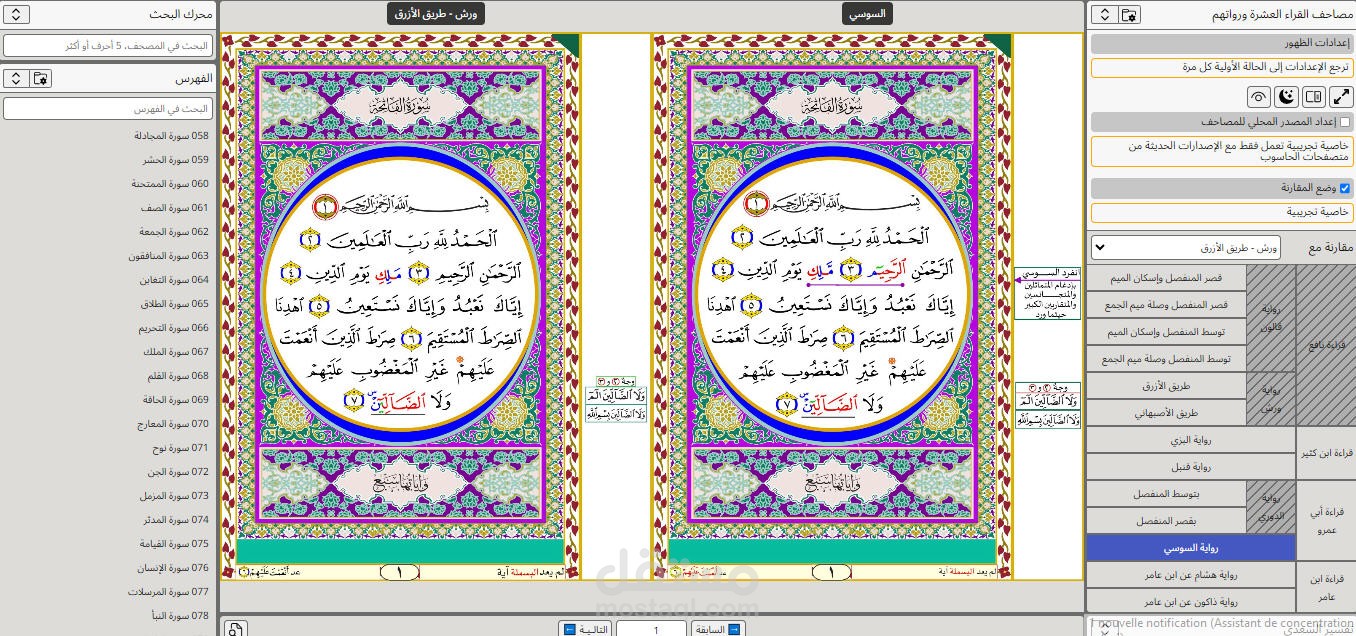The width and height of the screenshot is (1356, 636).
Task: Open 075 سورة القيامة in the index
Action: click(175, 544)
